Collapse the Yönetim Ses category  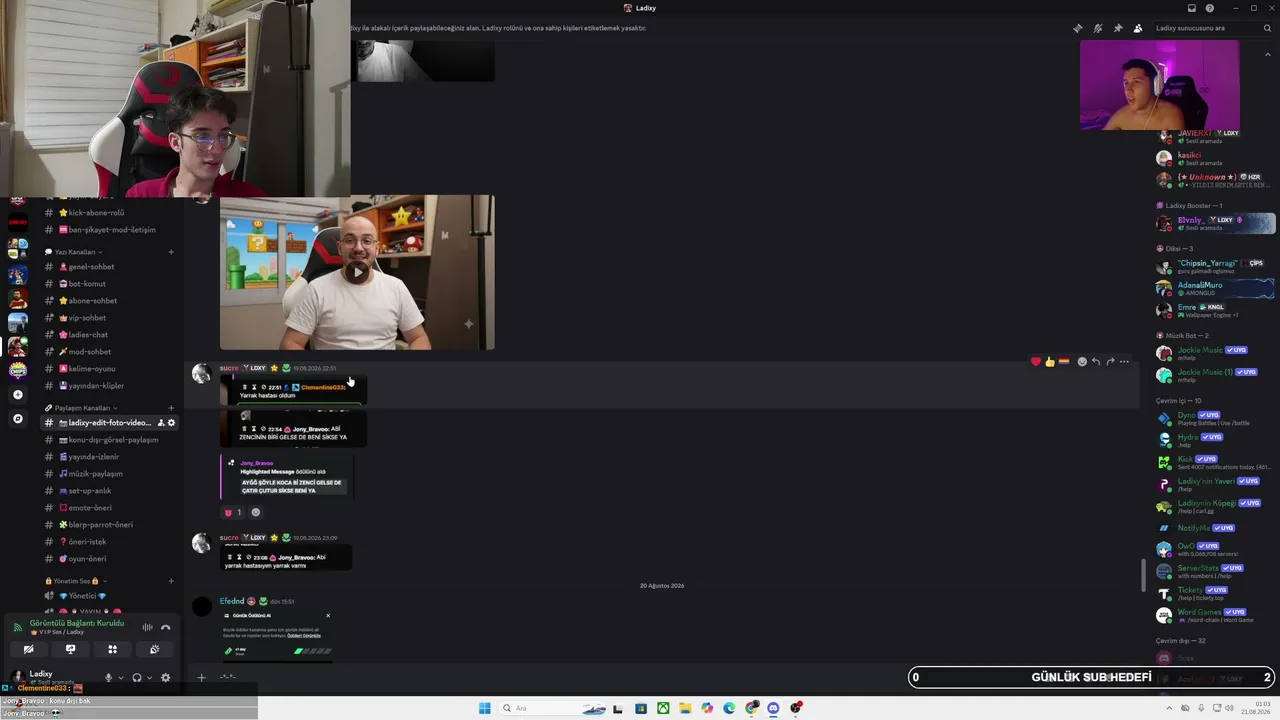(74, 581)
